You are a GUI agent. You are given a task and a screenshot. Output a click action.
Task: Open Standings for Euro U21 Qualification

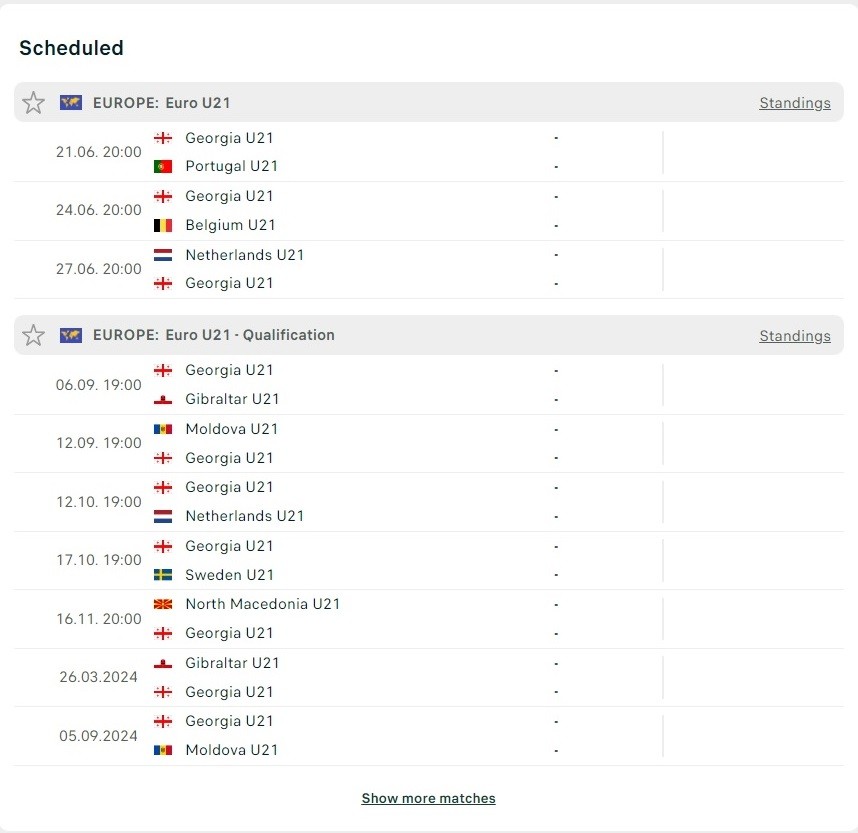[795, 335]
